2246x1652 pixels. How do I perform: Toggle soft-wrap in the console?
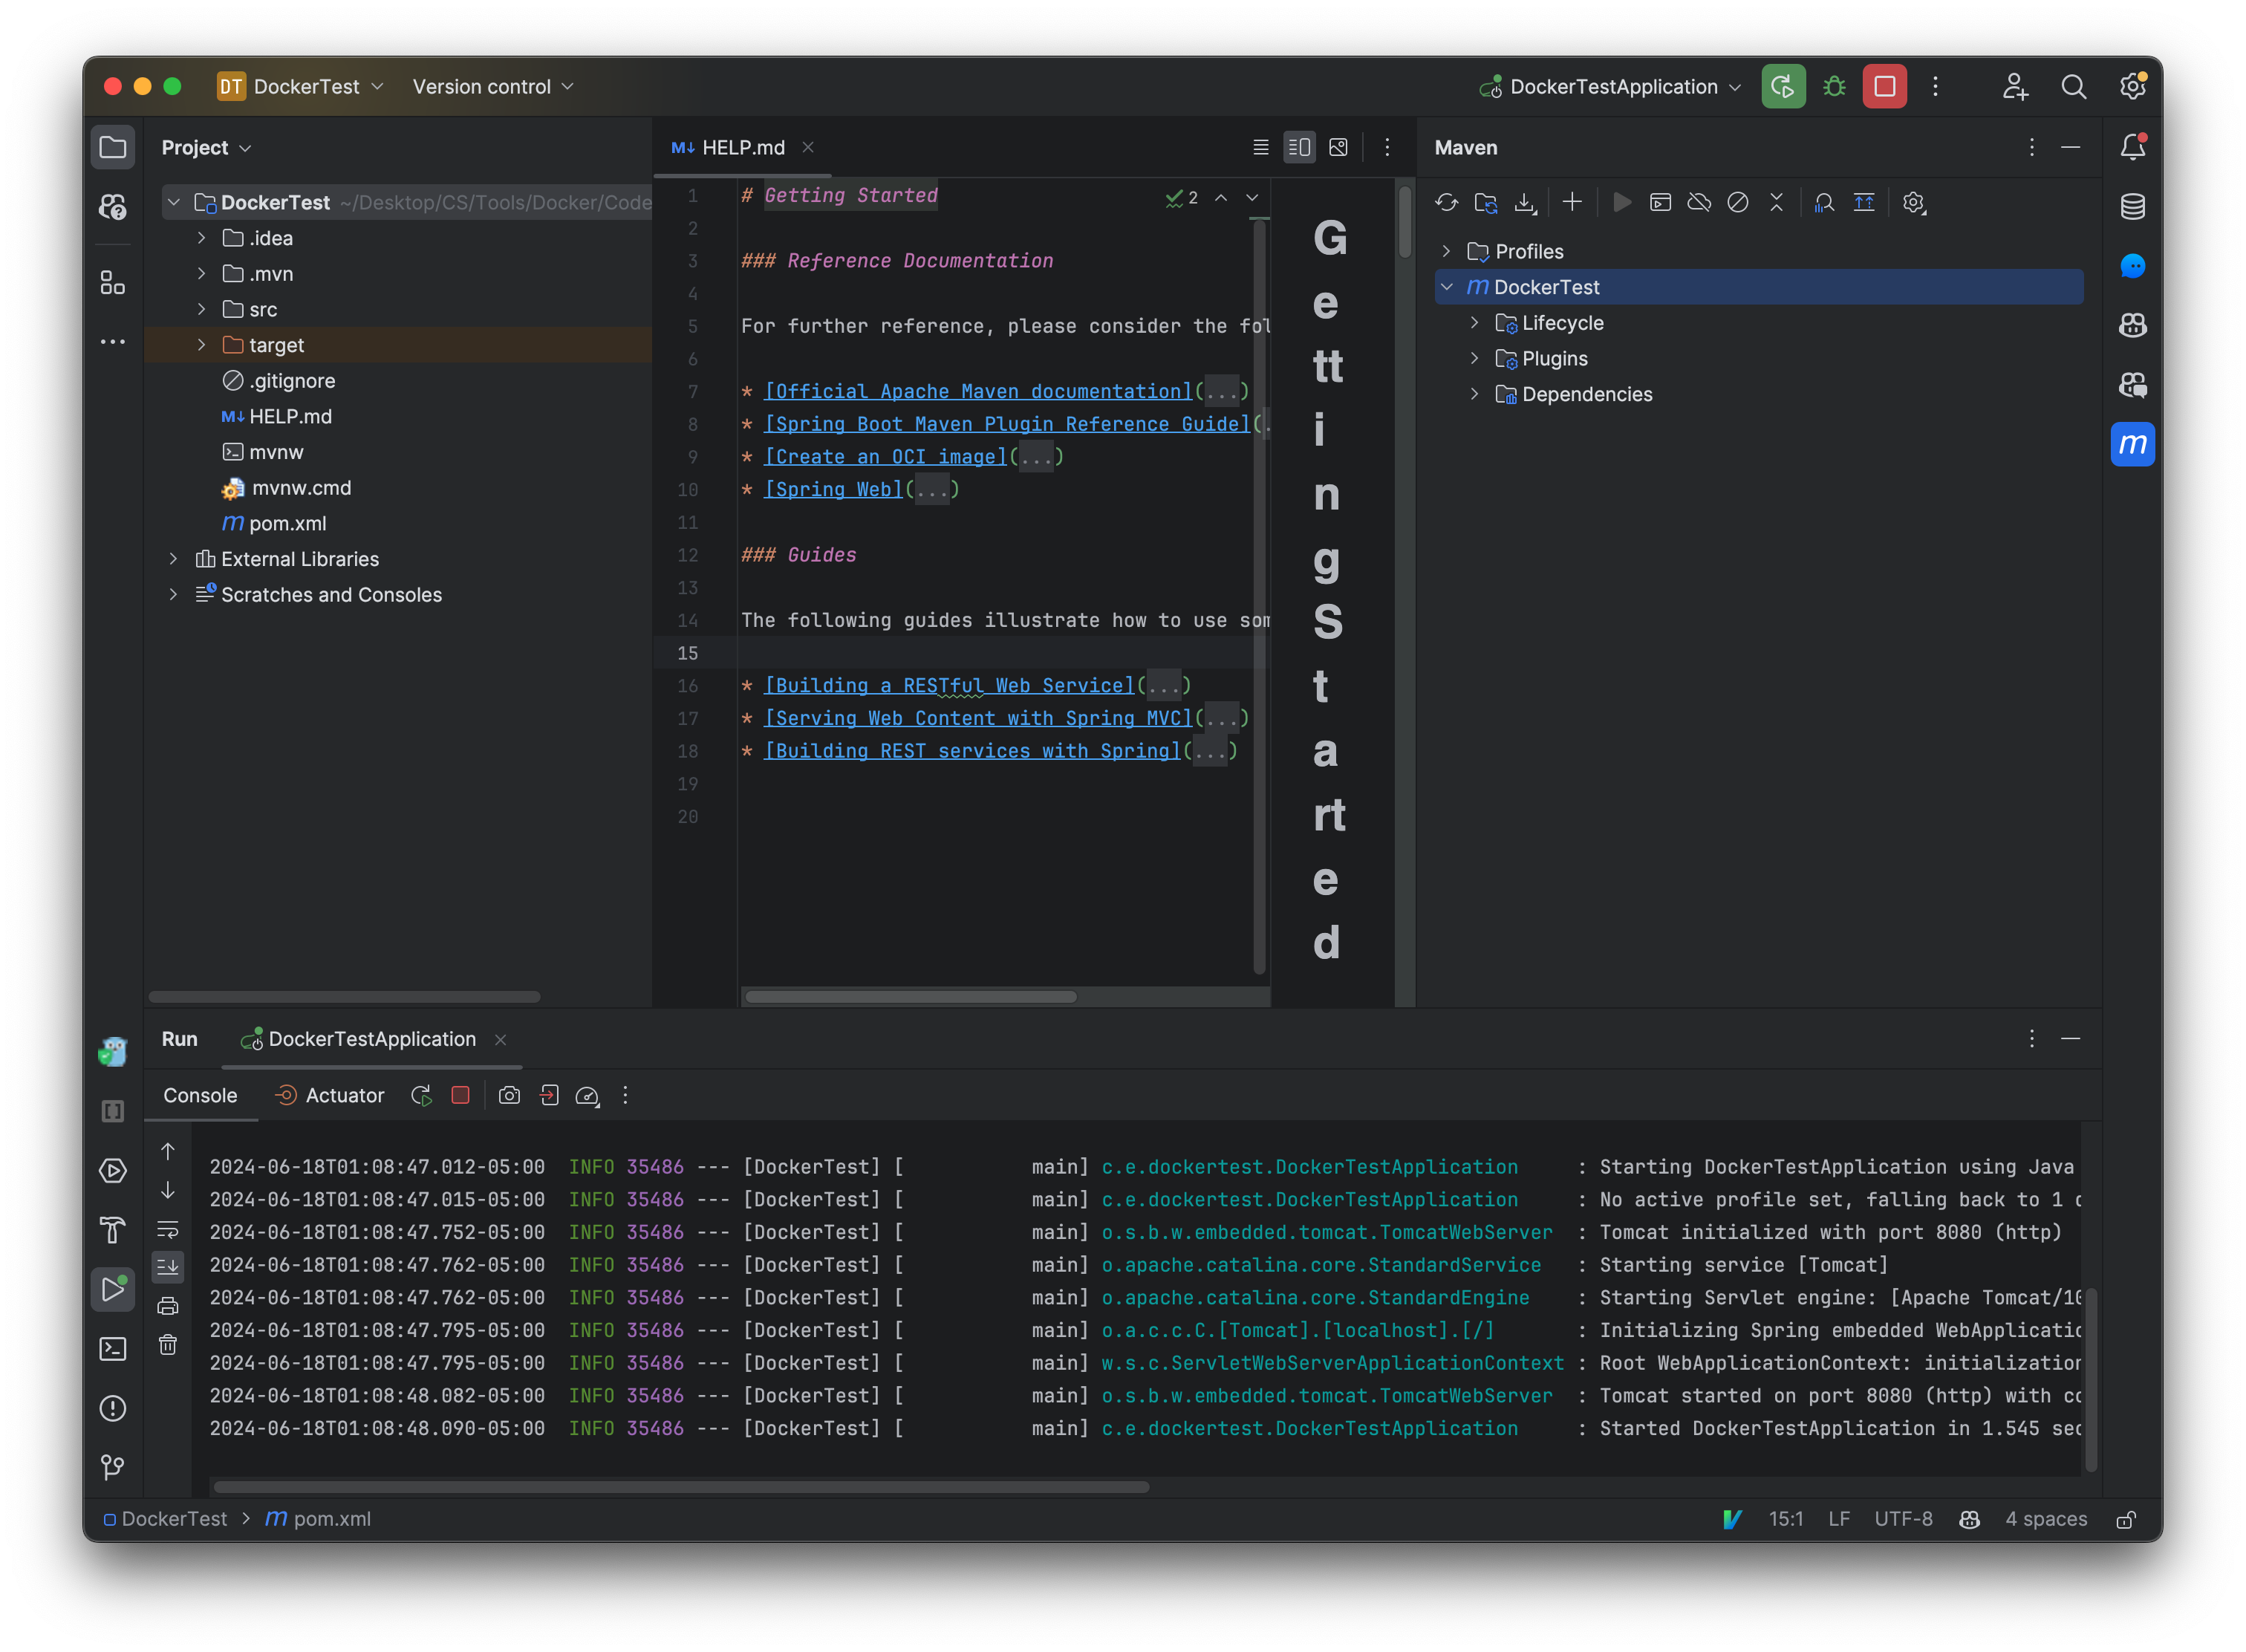point(168,1229)
